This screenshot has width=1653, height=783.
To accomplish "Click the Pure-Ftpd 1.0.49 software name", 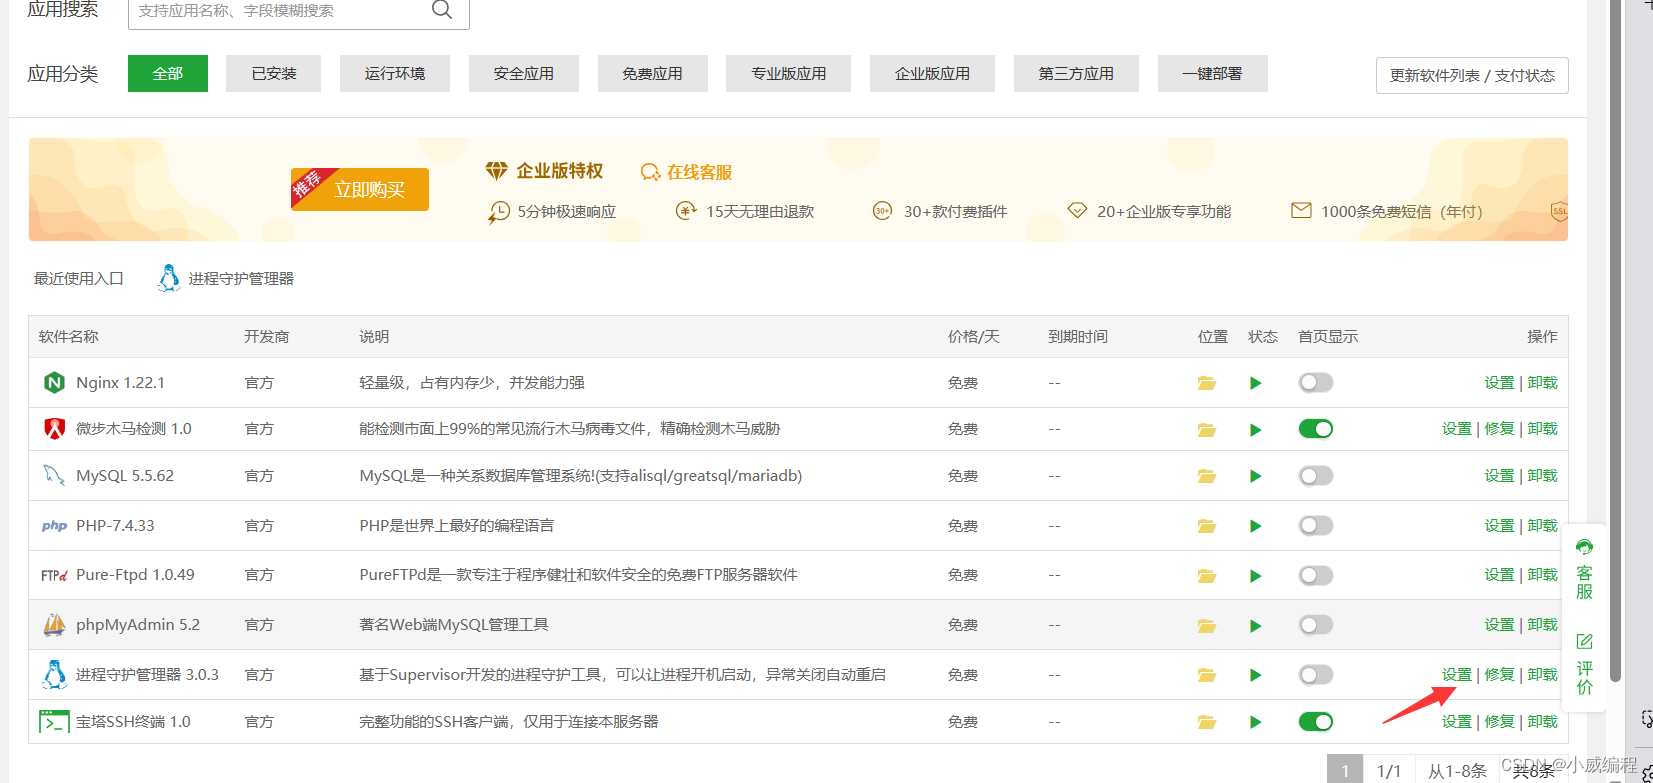I will (x=135, y=575).
